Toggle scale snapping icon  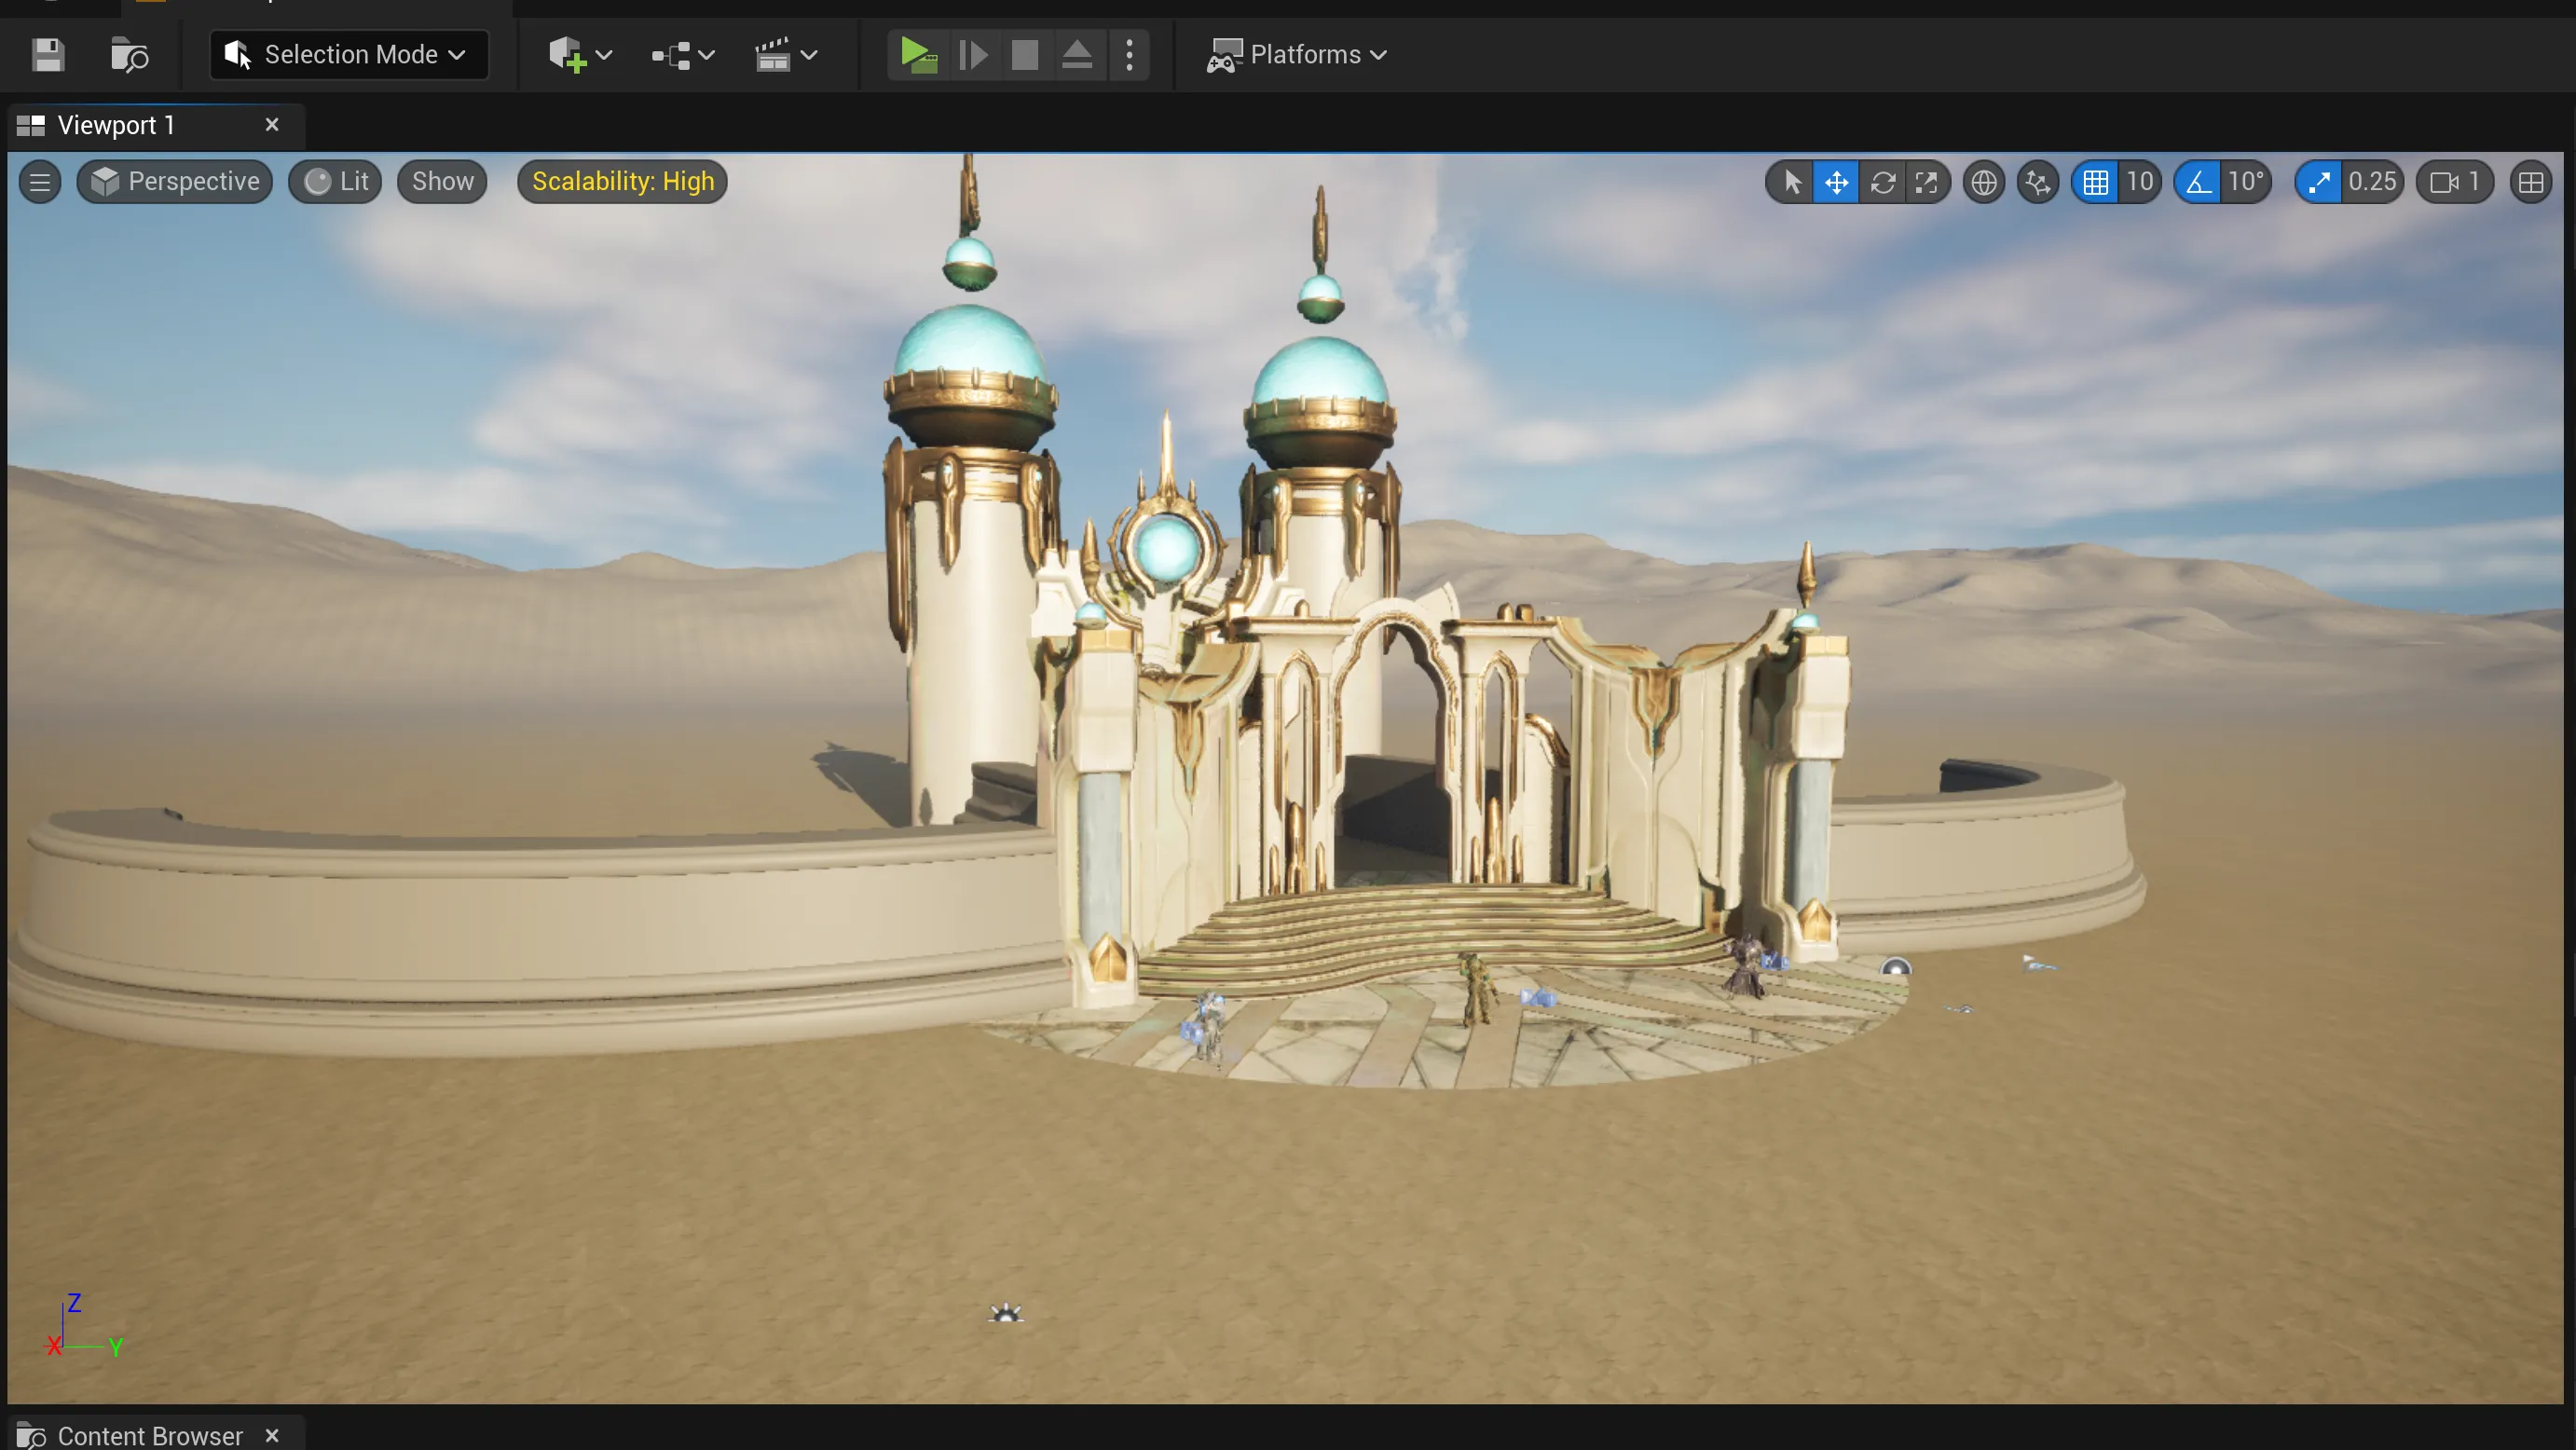point(2318,182)
